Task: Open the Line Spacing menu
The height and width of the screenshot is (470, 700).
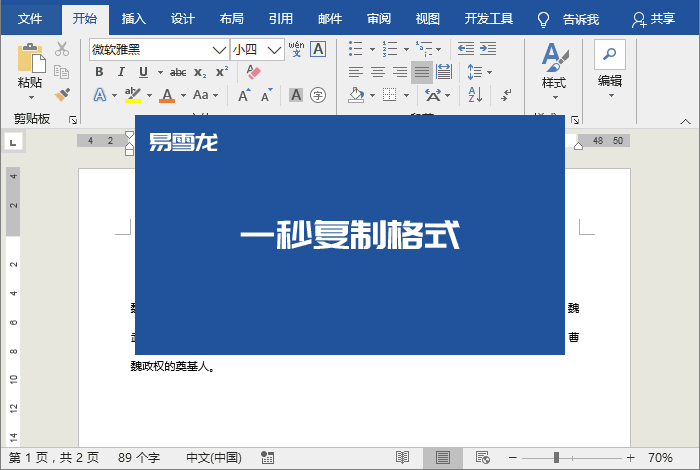Action: [x=479, y=72]
